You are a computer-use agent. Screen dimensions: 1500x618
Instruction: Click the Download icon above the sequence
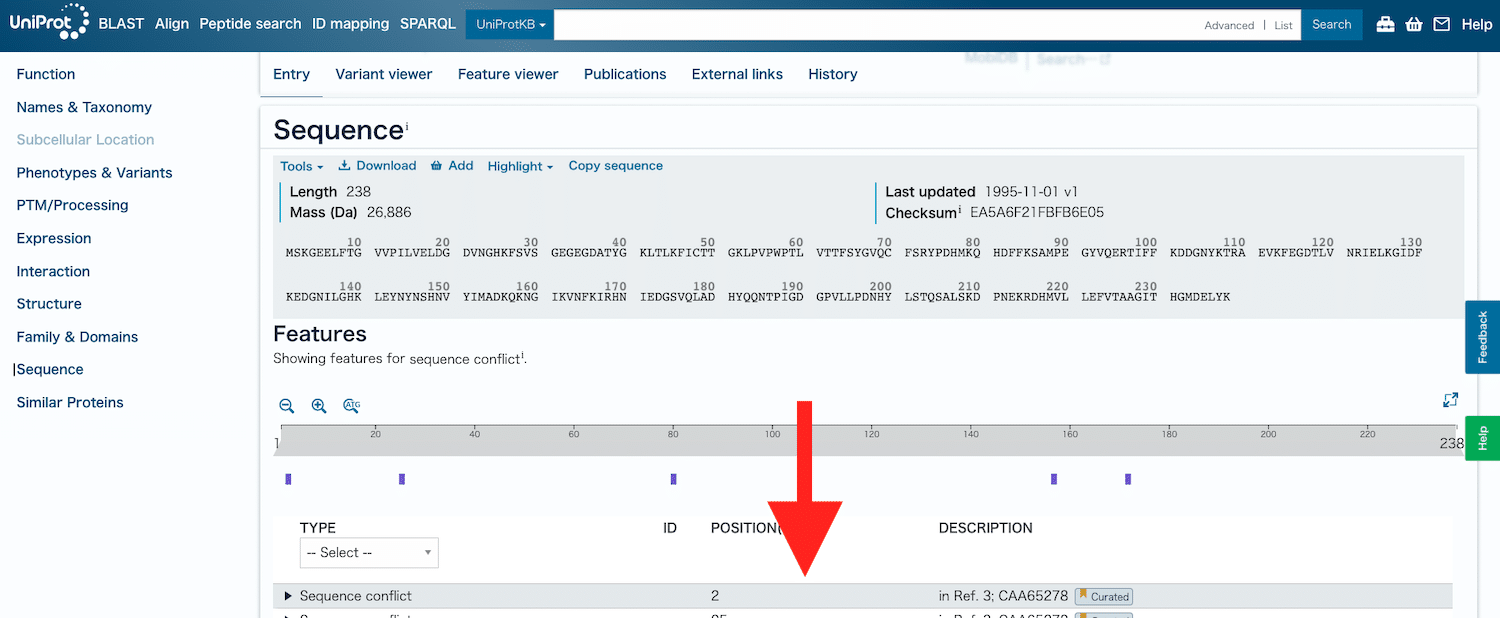(x=377, y=165)
